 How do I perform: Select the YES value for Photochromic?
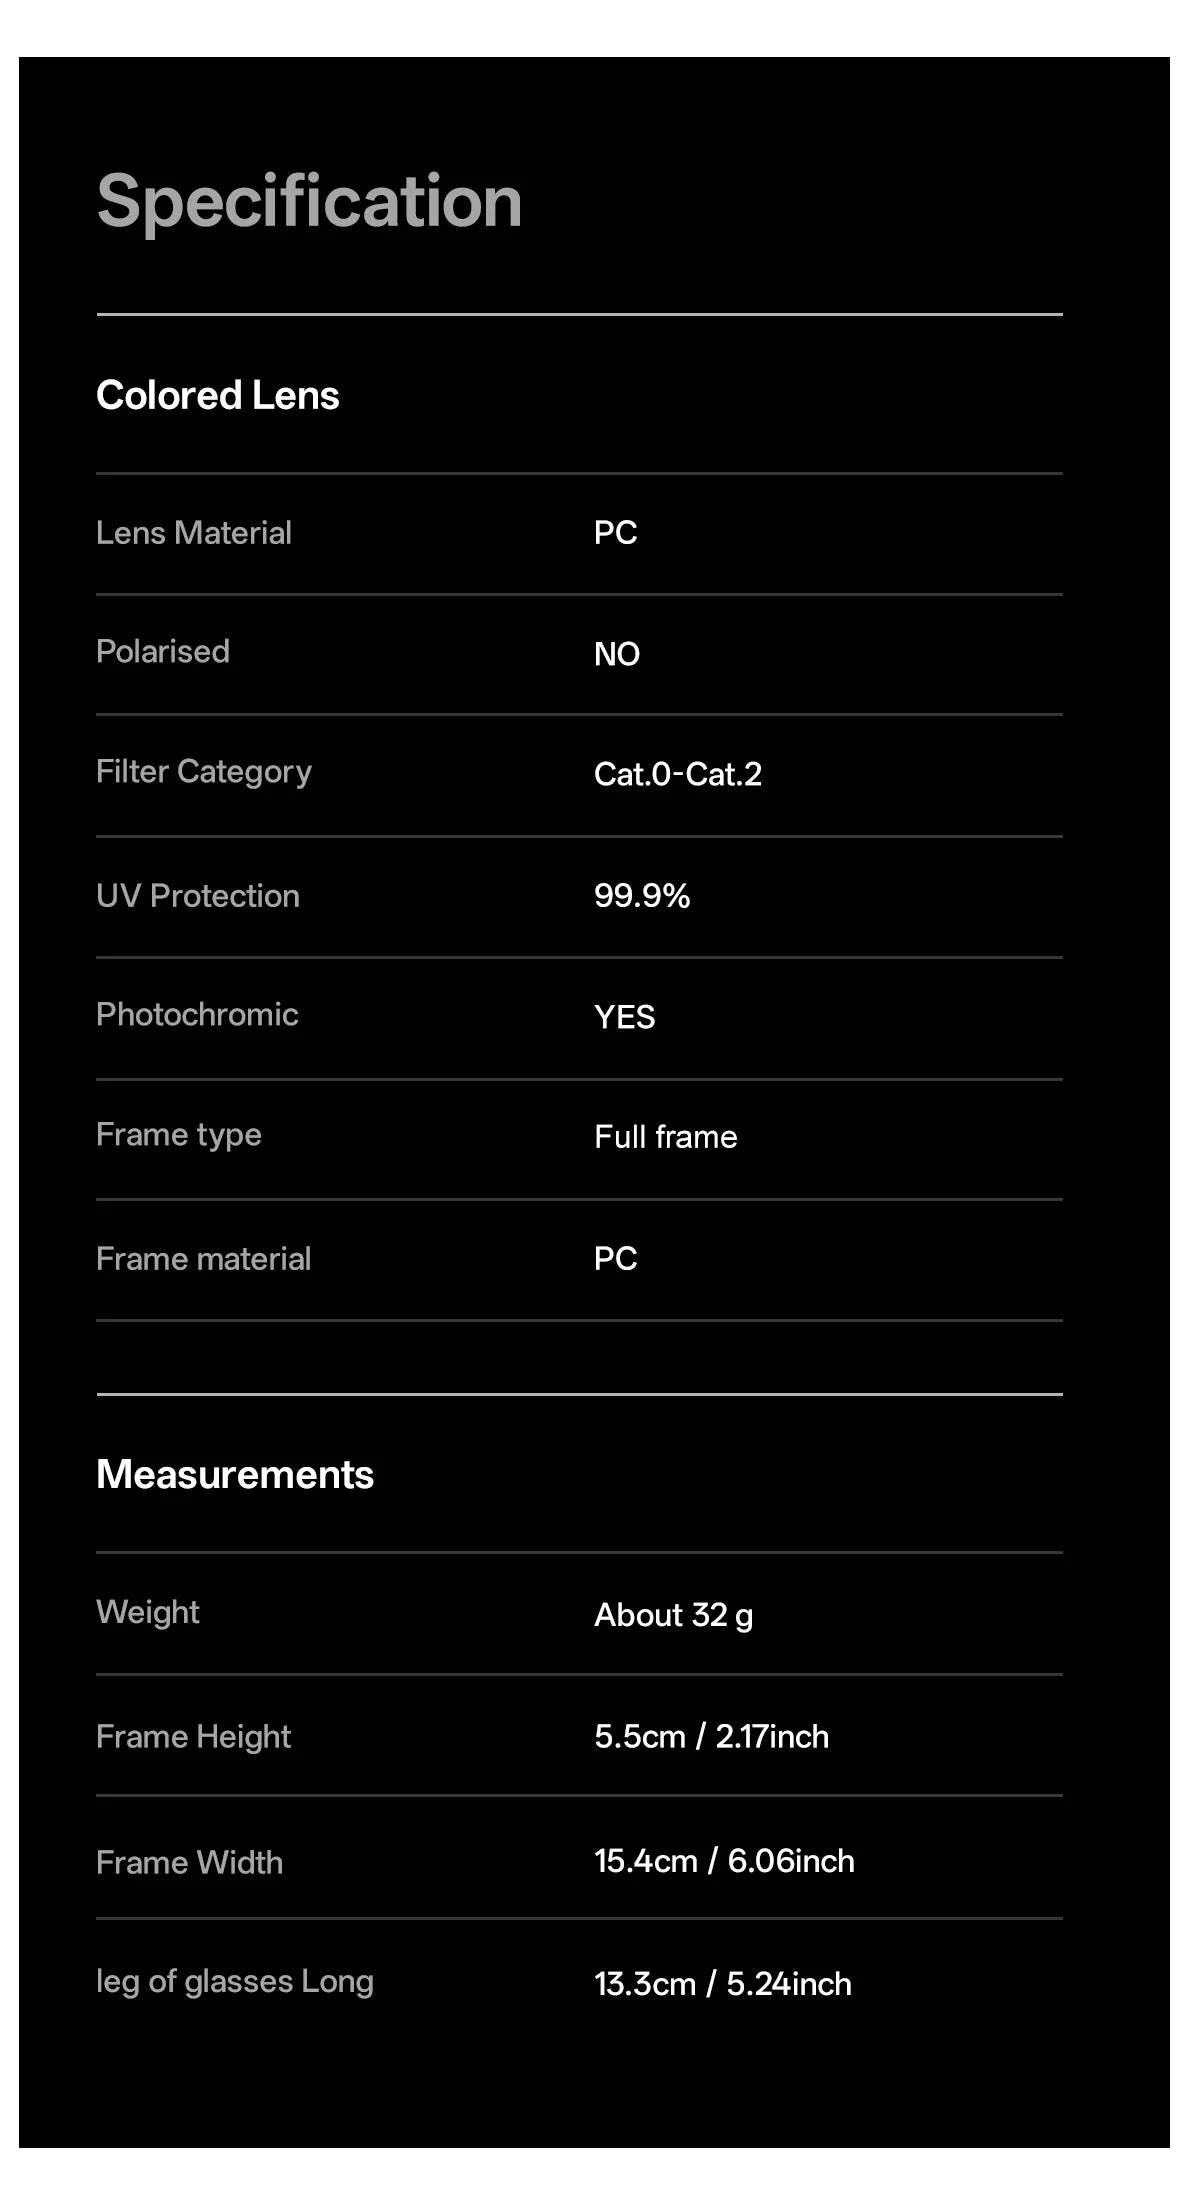click(x=624, y=1017)
